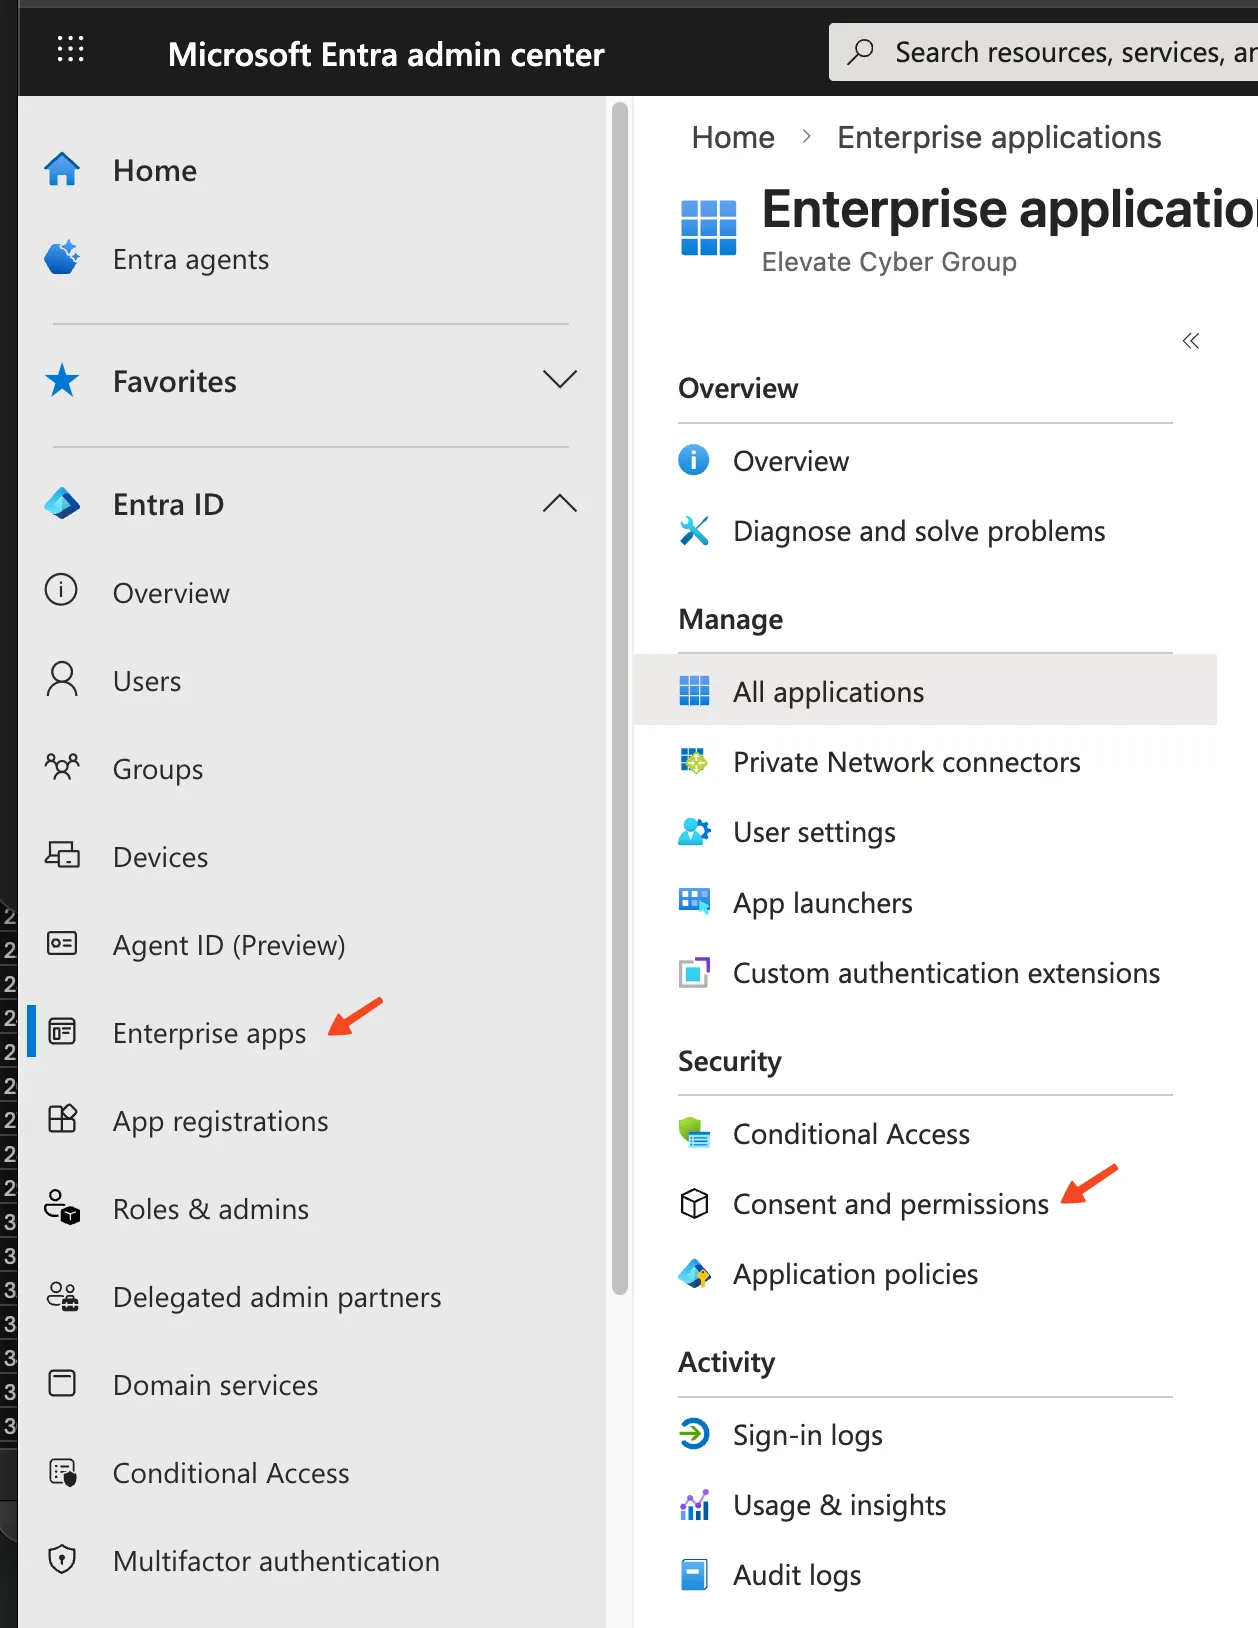
Task: Click the Sign-in logs arrow icon
Action: click(x=694, y=1434)
